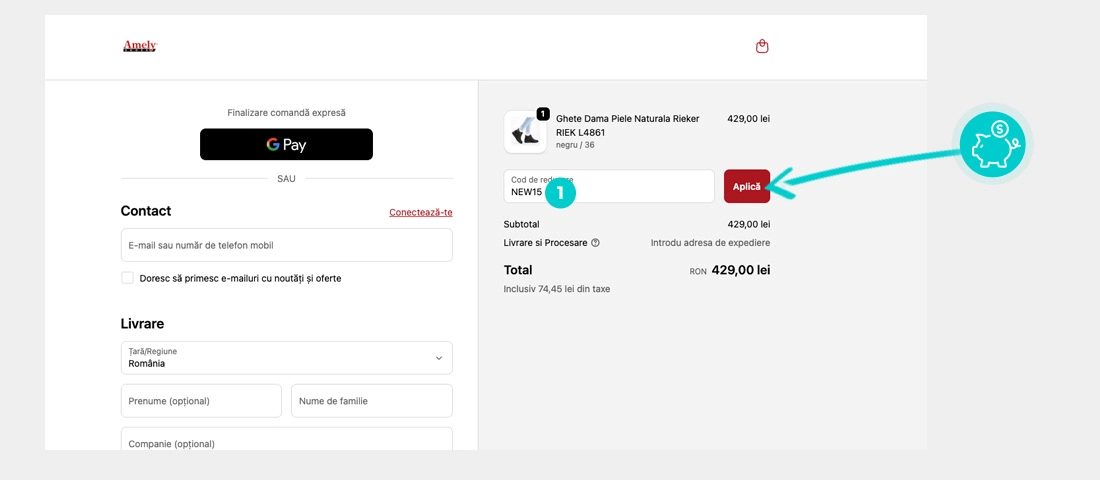
Task: Click into the Companie (opțional) field
Action: click(286, 440)
